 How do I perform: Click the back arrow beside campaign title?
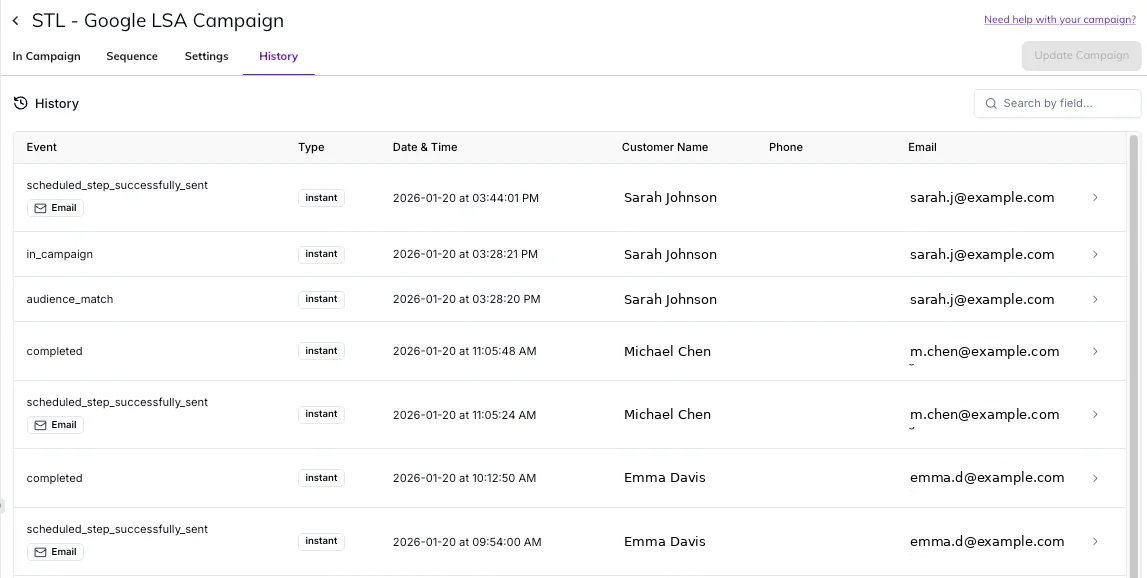pos(15,21)
